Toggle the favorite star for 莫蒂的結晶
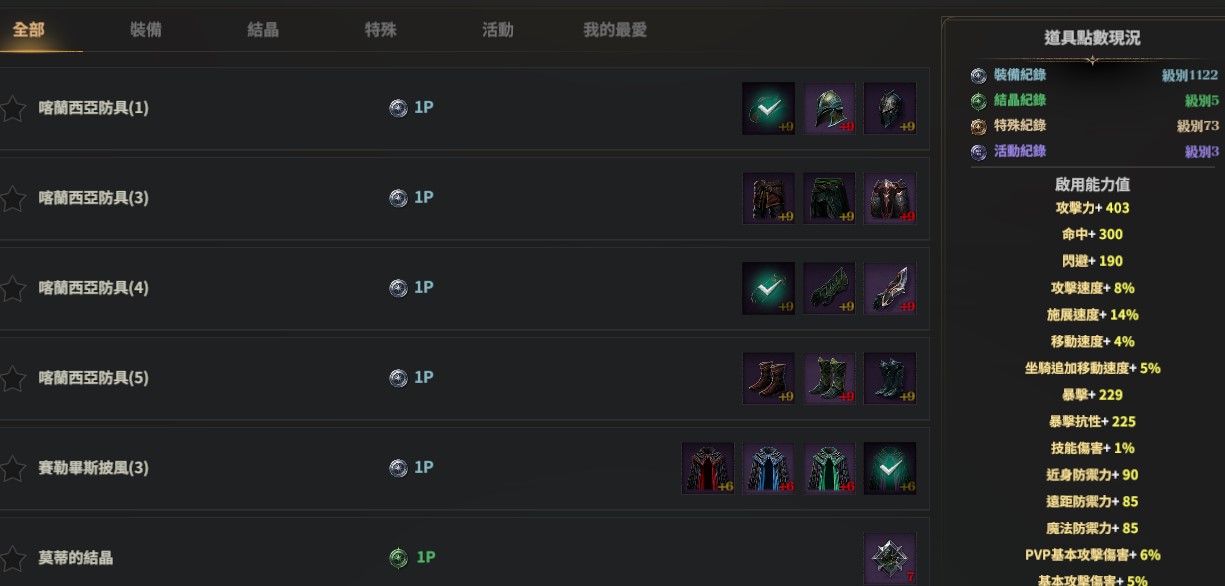1225x586 pixels. coord(13,558)
